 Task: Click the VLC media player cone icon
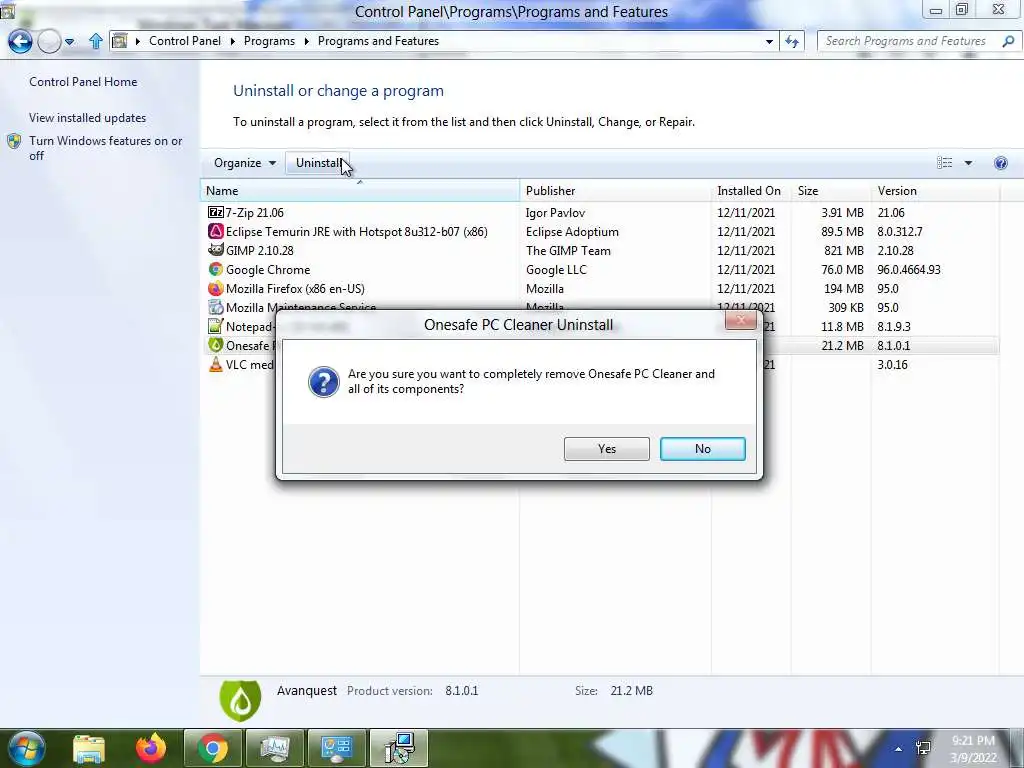click(216, 364)
